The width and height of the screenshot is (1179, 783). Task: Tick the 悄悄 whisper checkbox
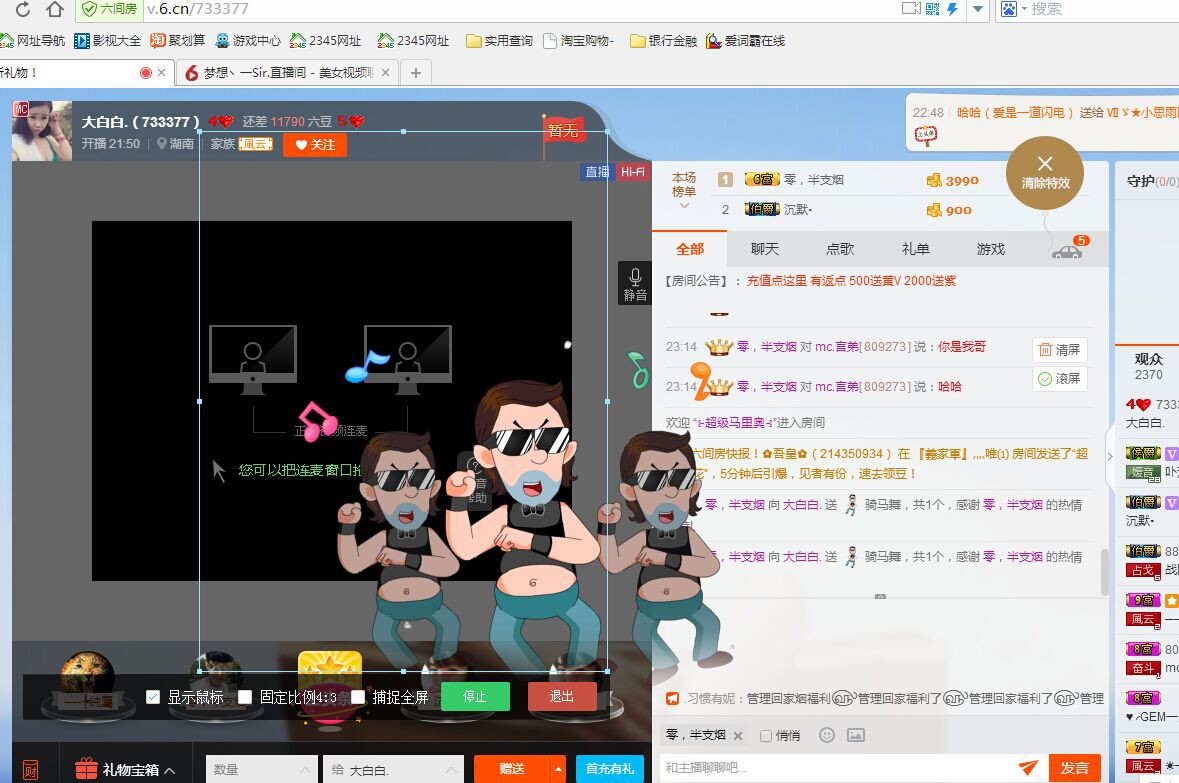coord(765,736)
